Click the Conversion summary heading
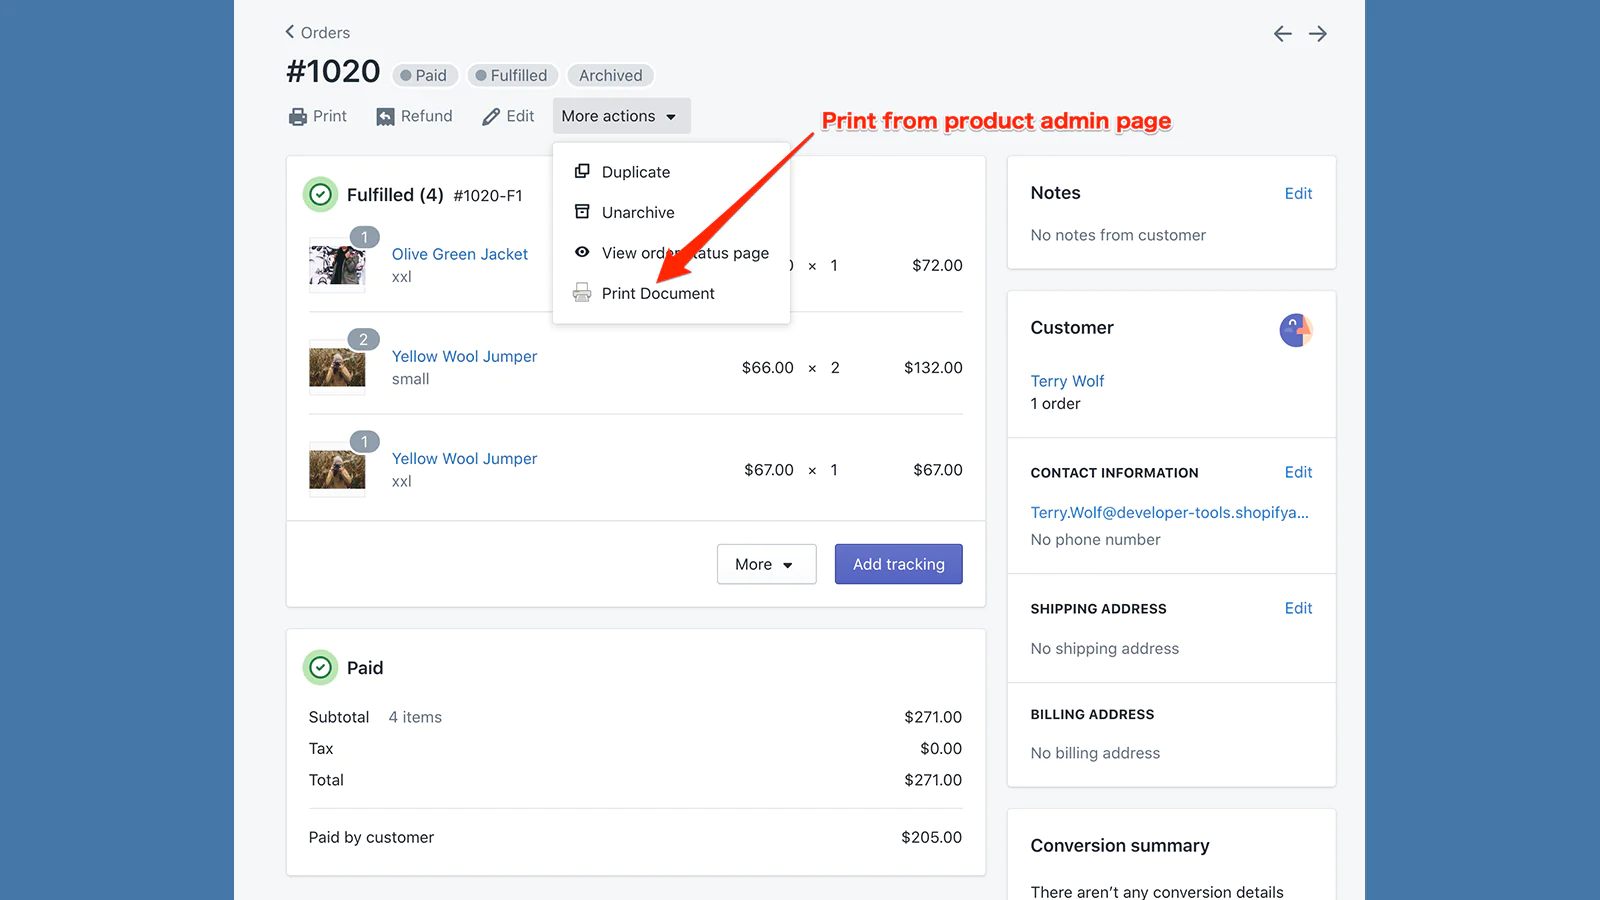The image size is (1600, 900). click(1120, 846)
